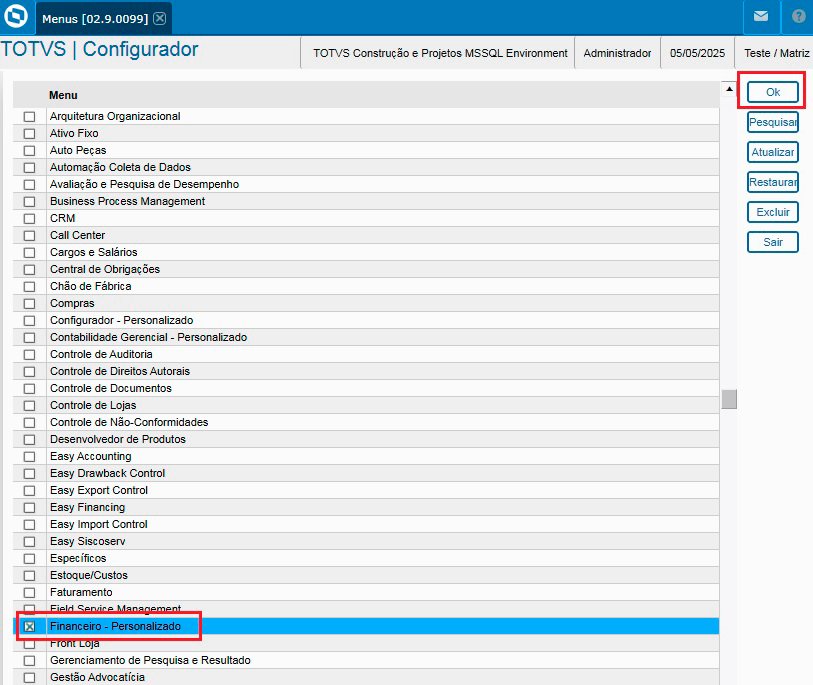Click the Pesquisar button

point(773,122)
